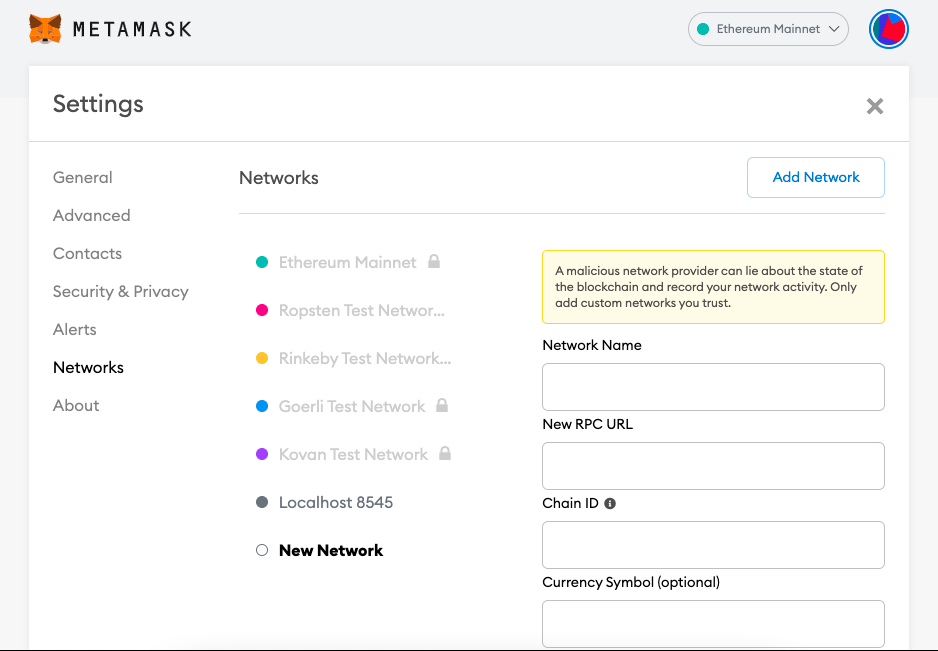Open Contacts settings
The image size is (938, 651).
coord(87,253)
